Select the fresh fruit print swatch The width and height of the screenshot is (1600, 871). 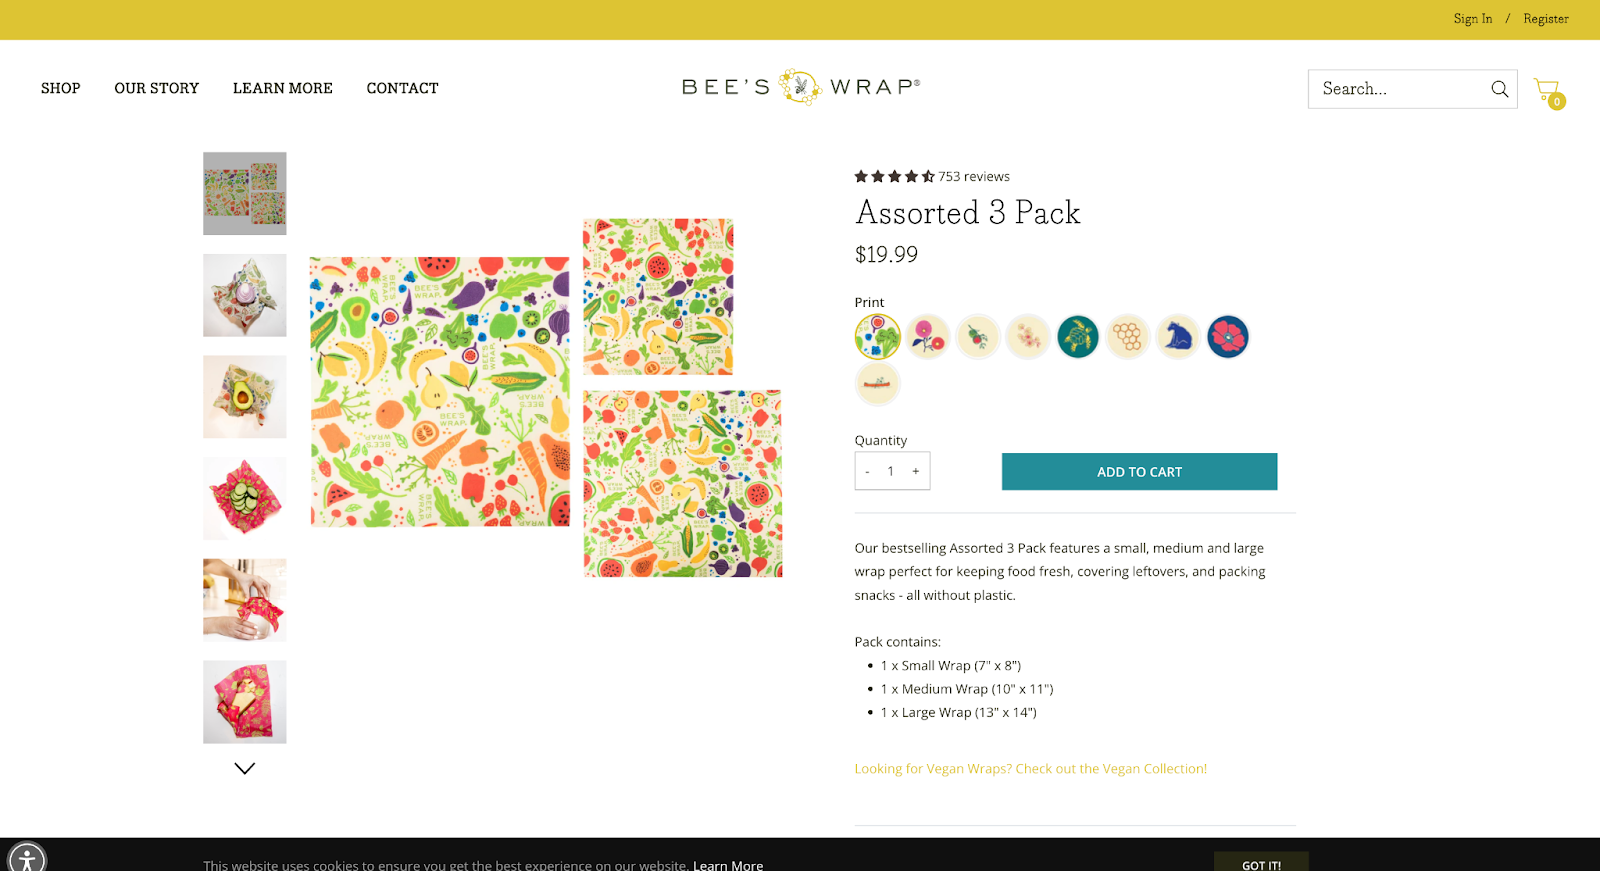[x=877, y=336]
